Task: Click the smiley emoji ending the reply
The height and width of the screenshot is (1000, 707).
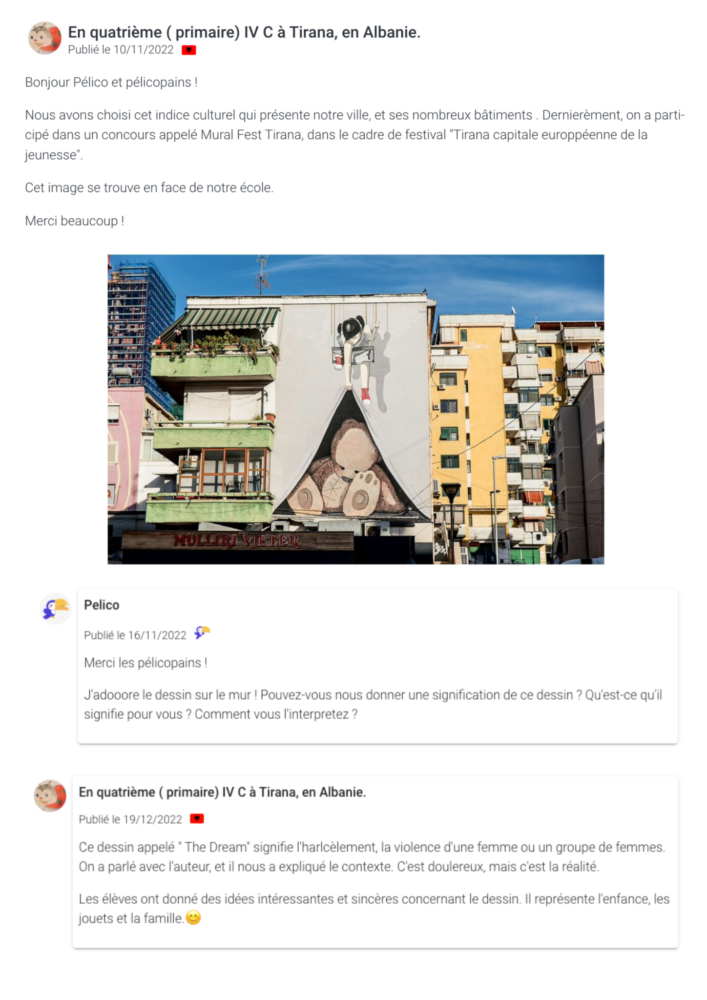Action: 193,918
